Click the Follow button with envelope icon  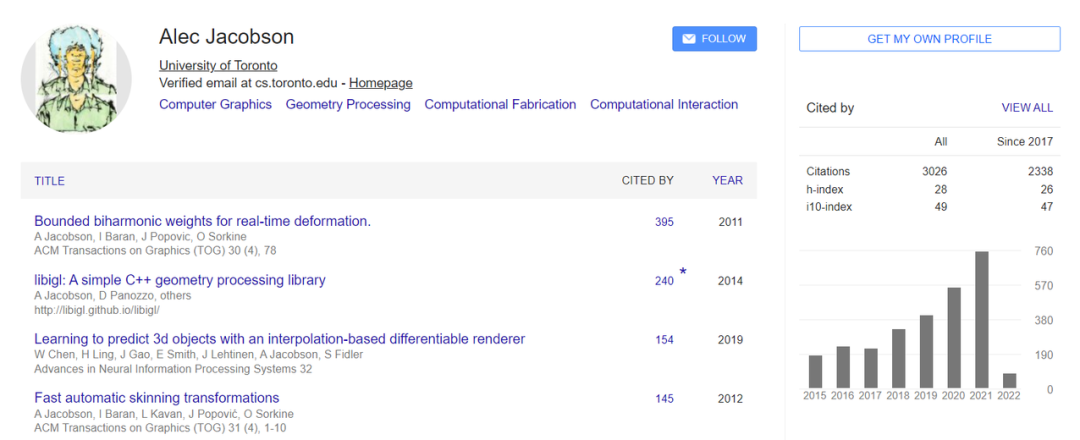click(714, 39)
